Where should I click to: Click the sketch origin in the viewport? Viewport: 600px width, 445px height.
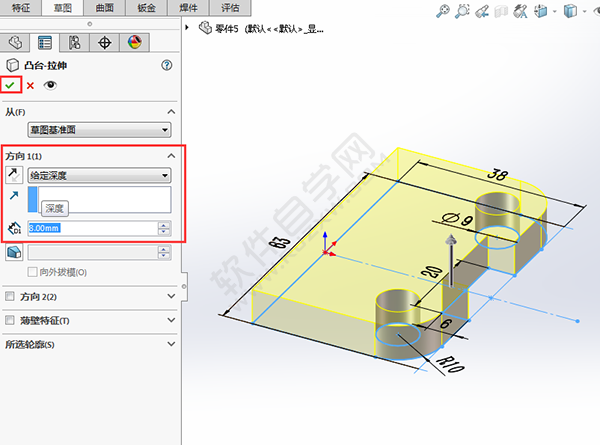(326, 252)
